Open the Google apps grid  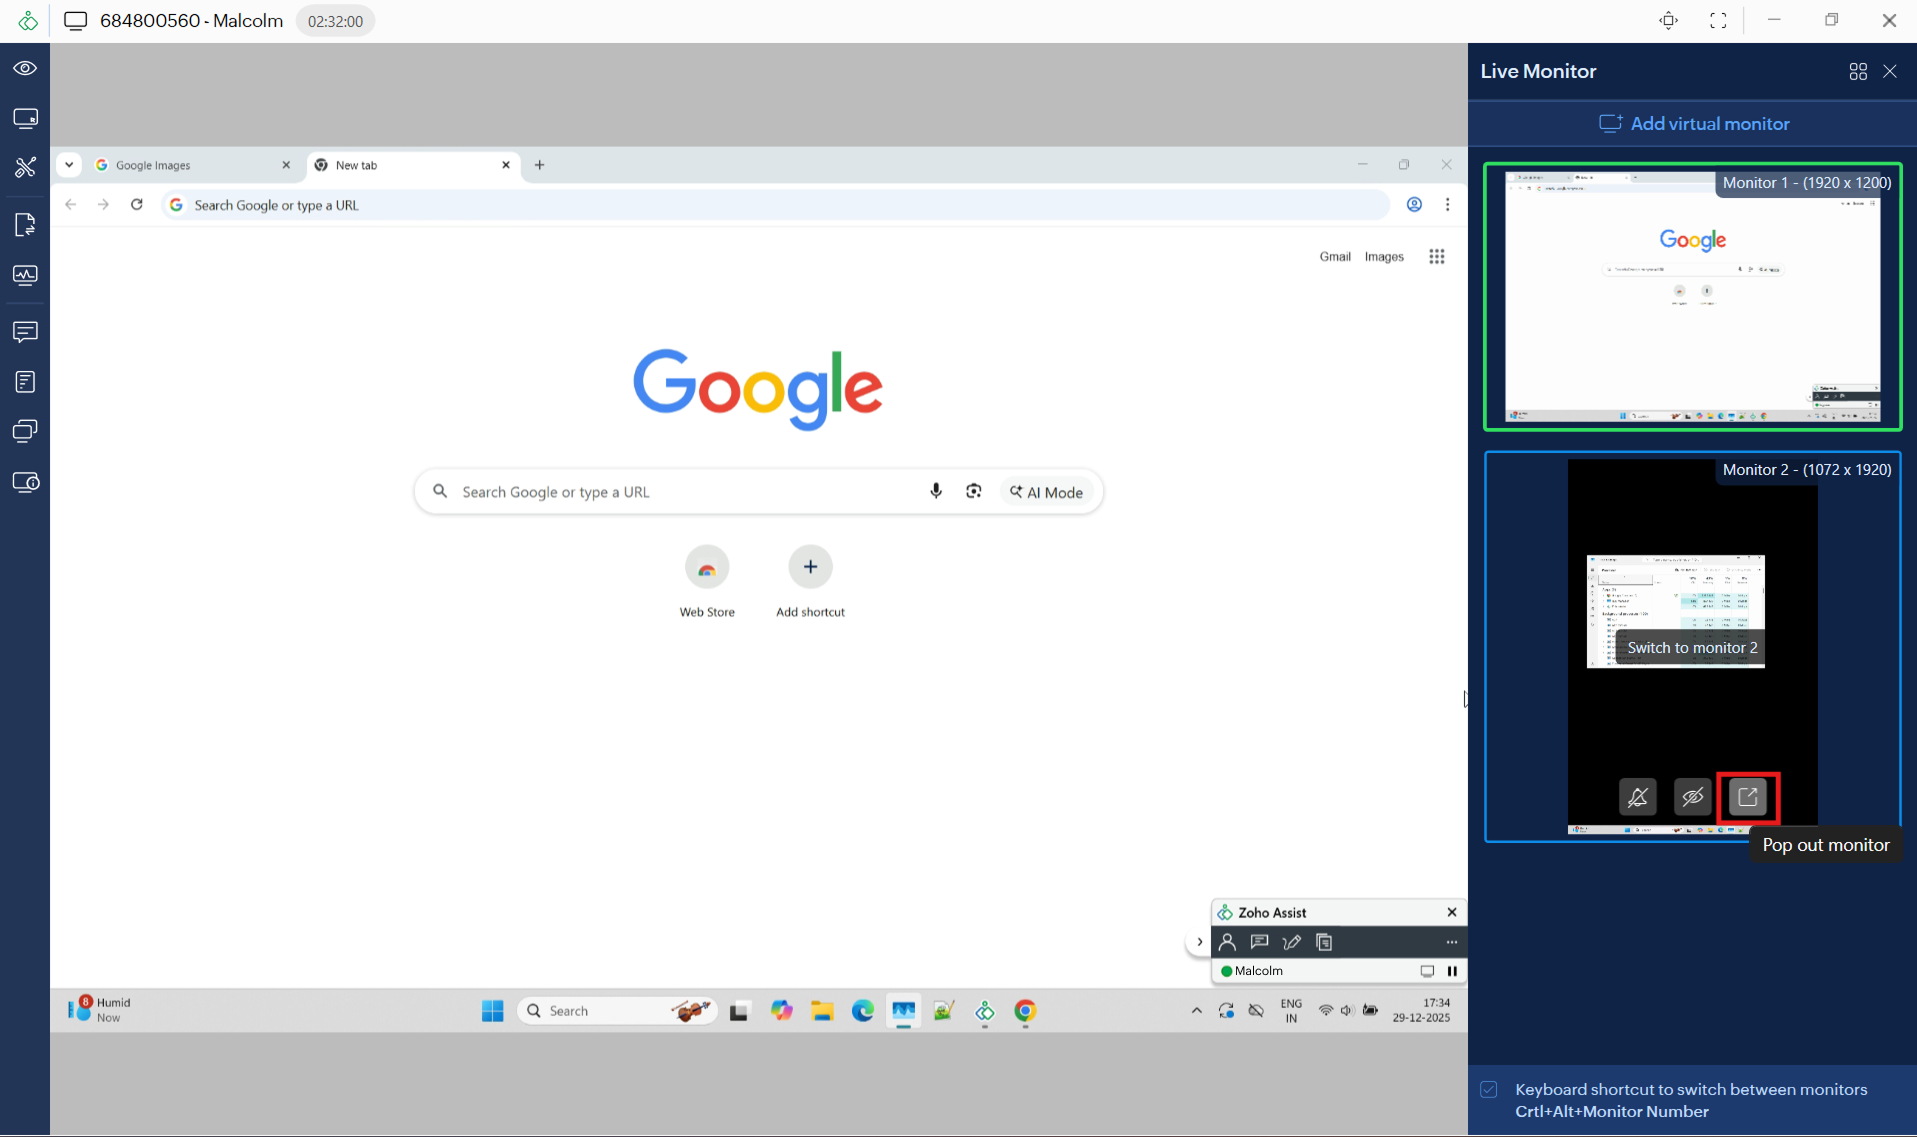1436,257
